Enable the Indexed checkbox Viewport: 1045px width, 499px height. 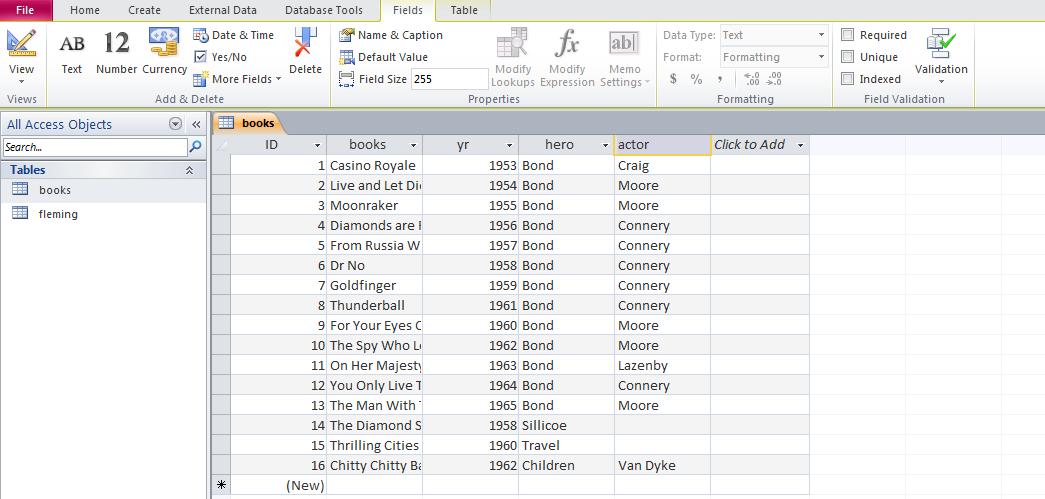pyautogui.click(x=847, y=79)
